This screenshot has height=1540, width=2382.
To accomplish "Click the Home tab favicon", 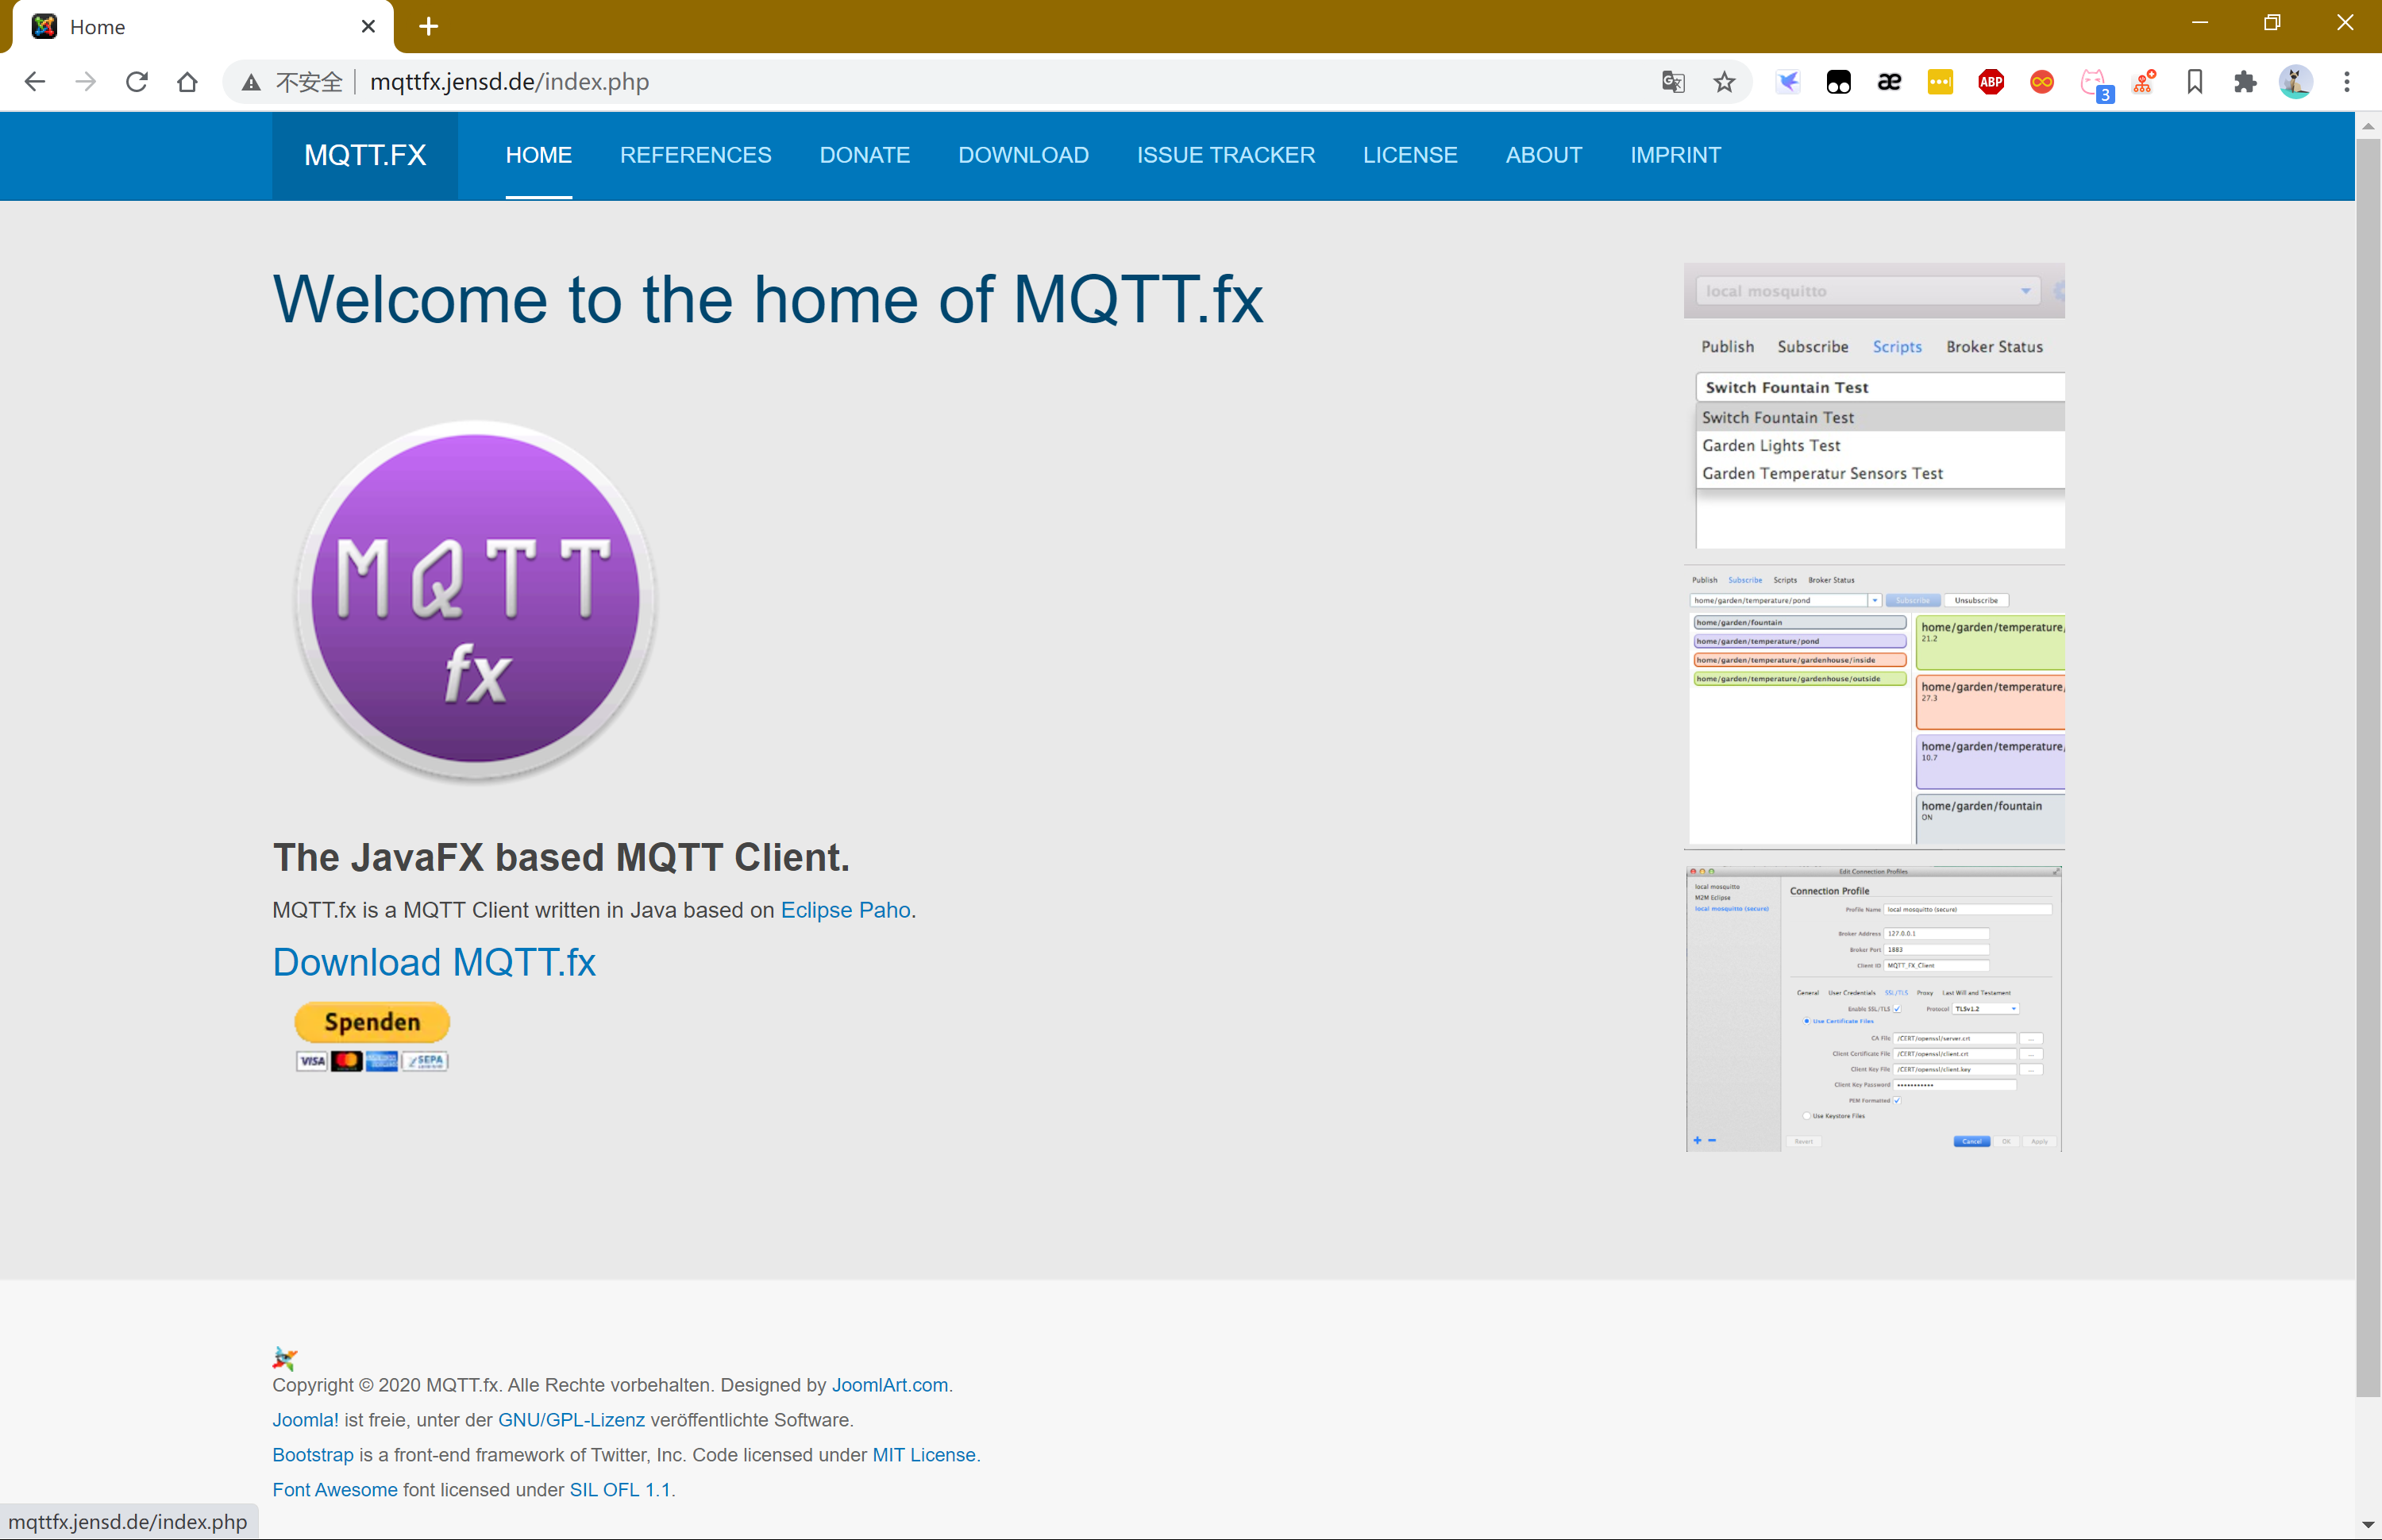I will [x=44, y=27].
